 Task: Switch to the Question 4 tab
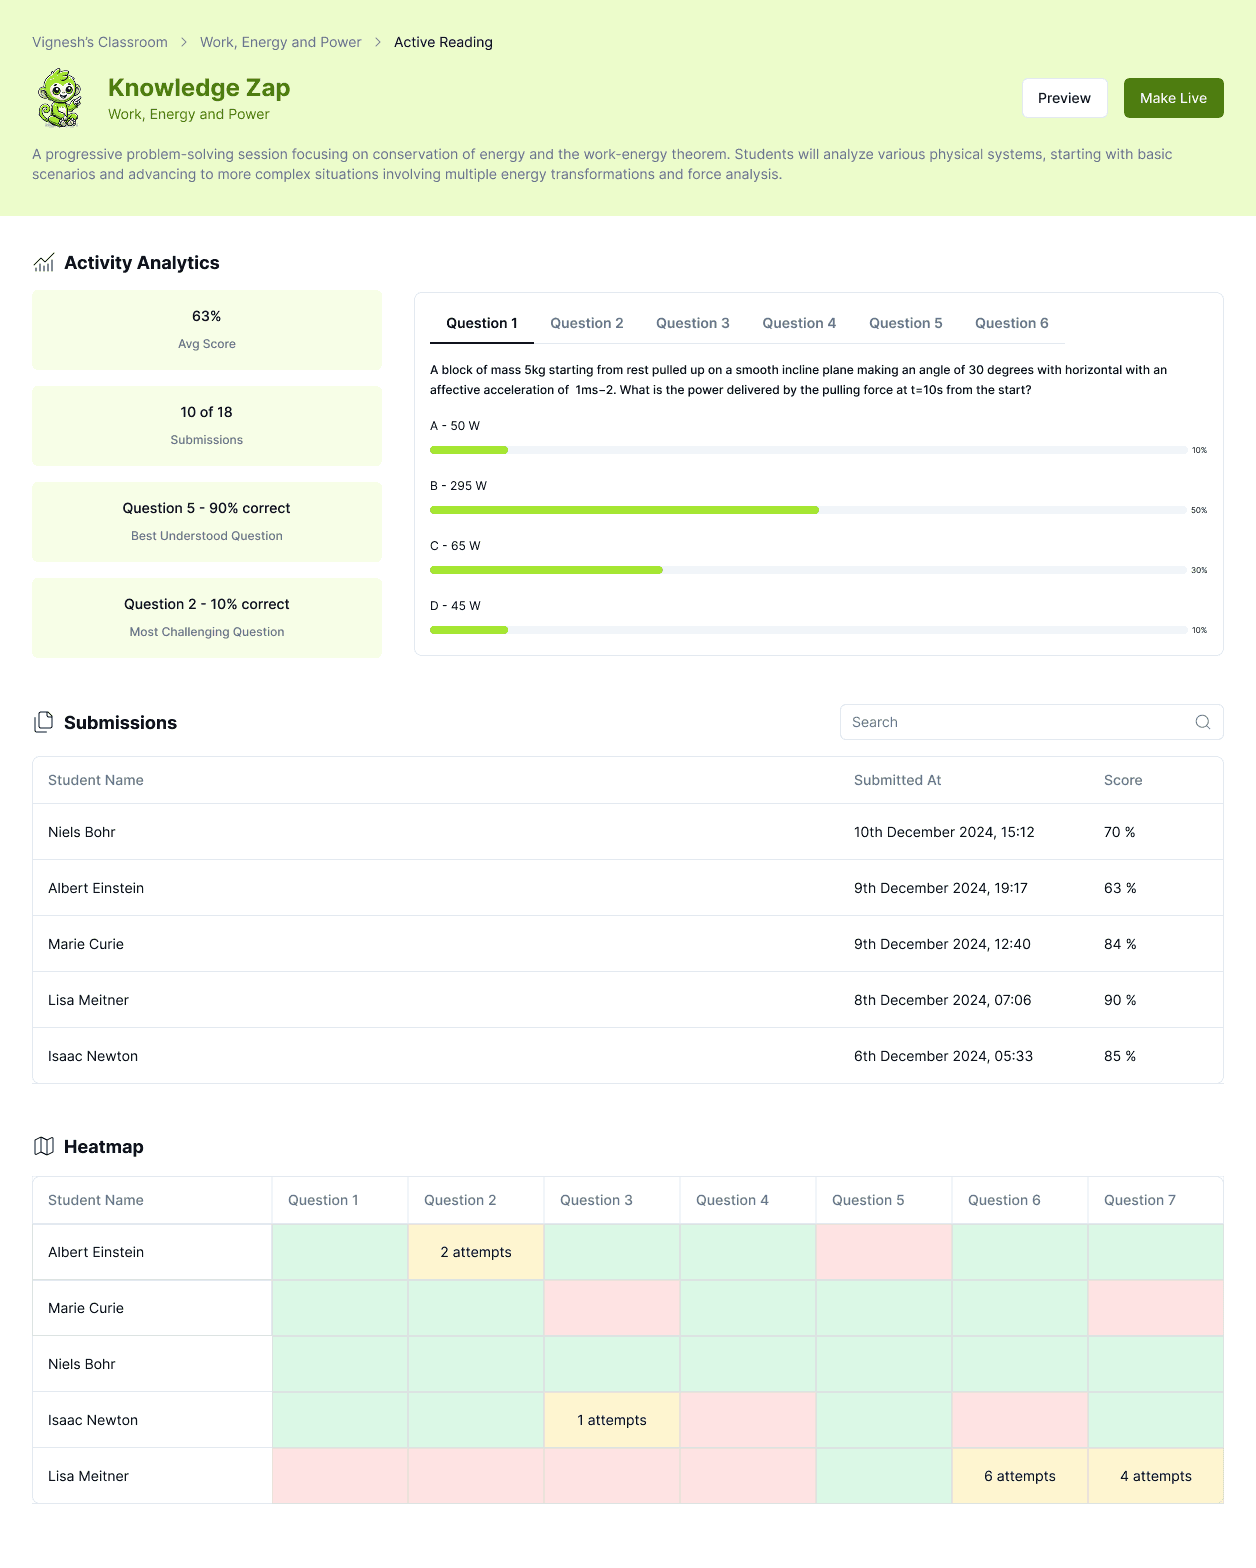(799, 323)
